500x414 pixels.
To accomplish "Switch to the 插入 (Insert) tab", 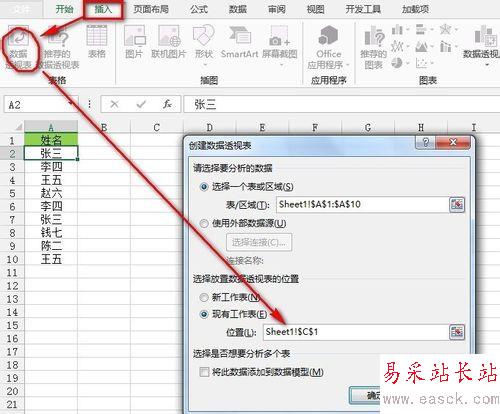I will [103, 9].
